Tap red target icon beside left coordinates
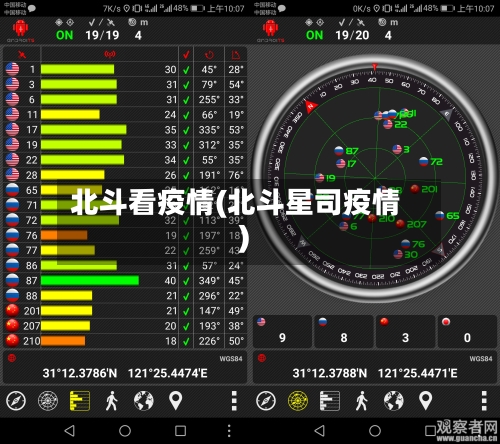500x444 pixels. [12, 358]
